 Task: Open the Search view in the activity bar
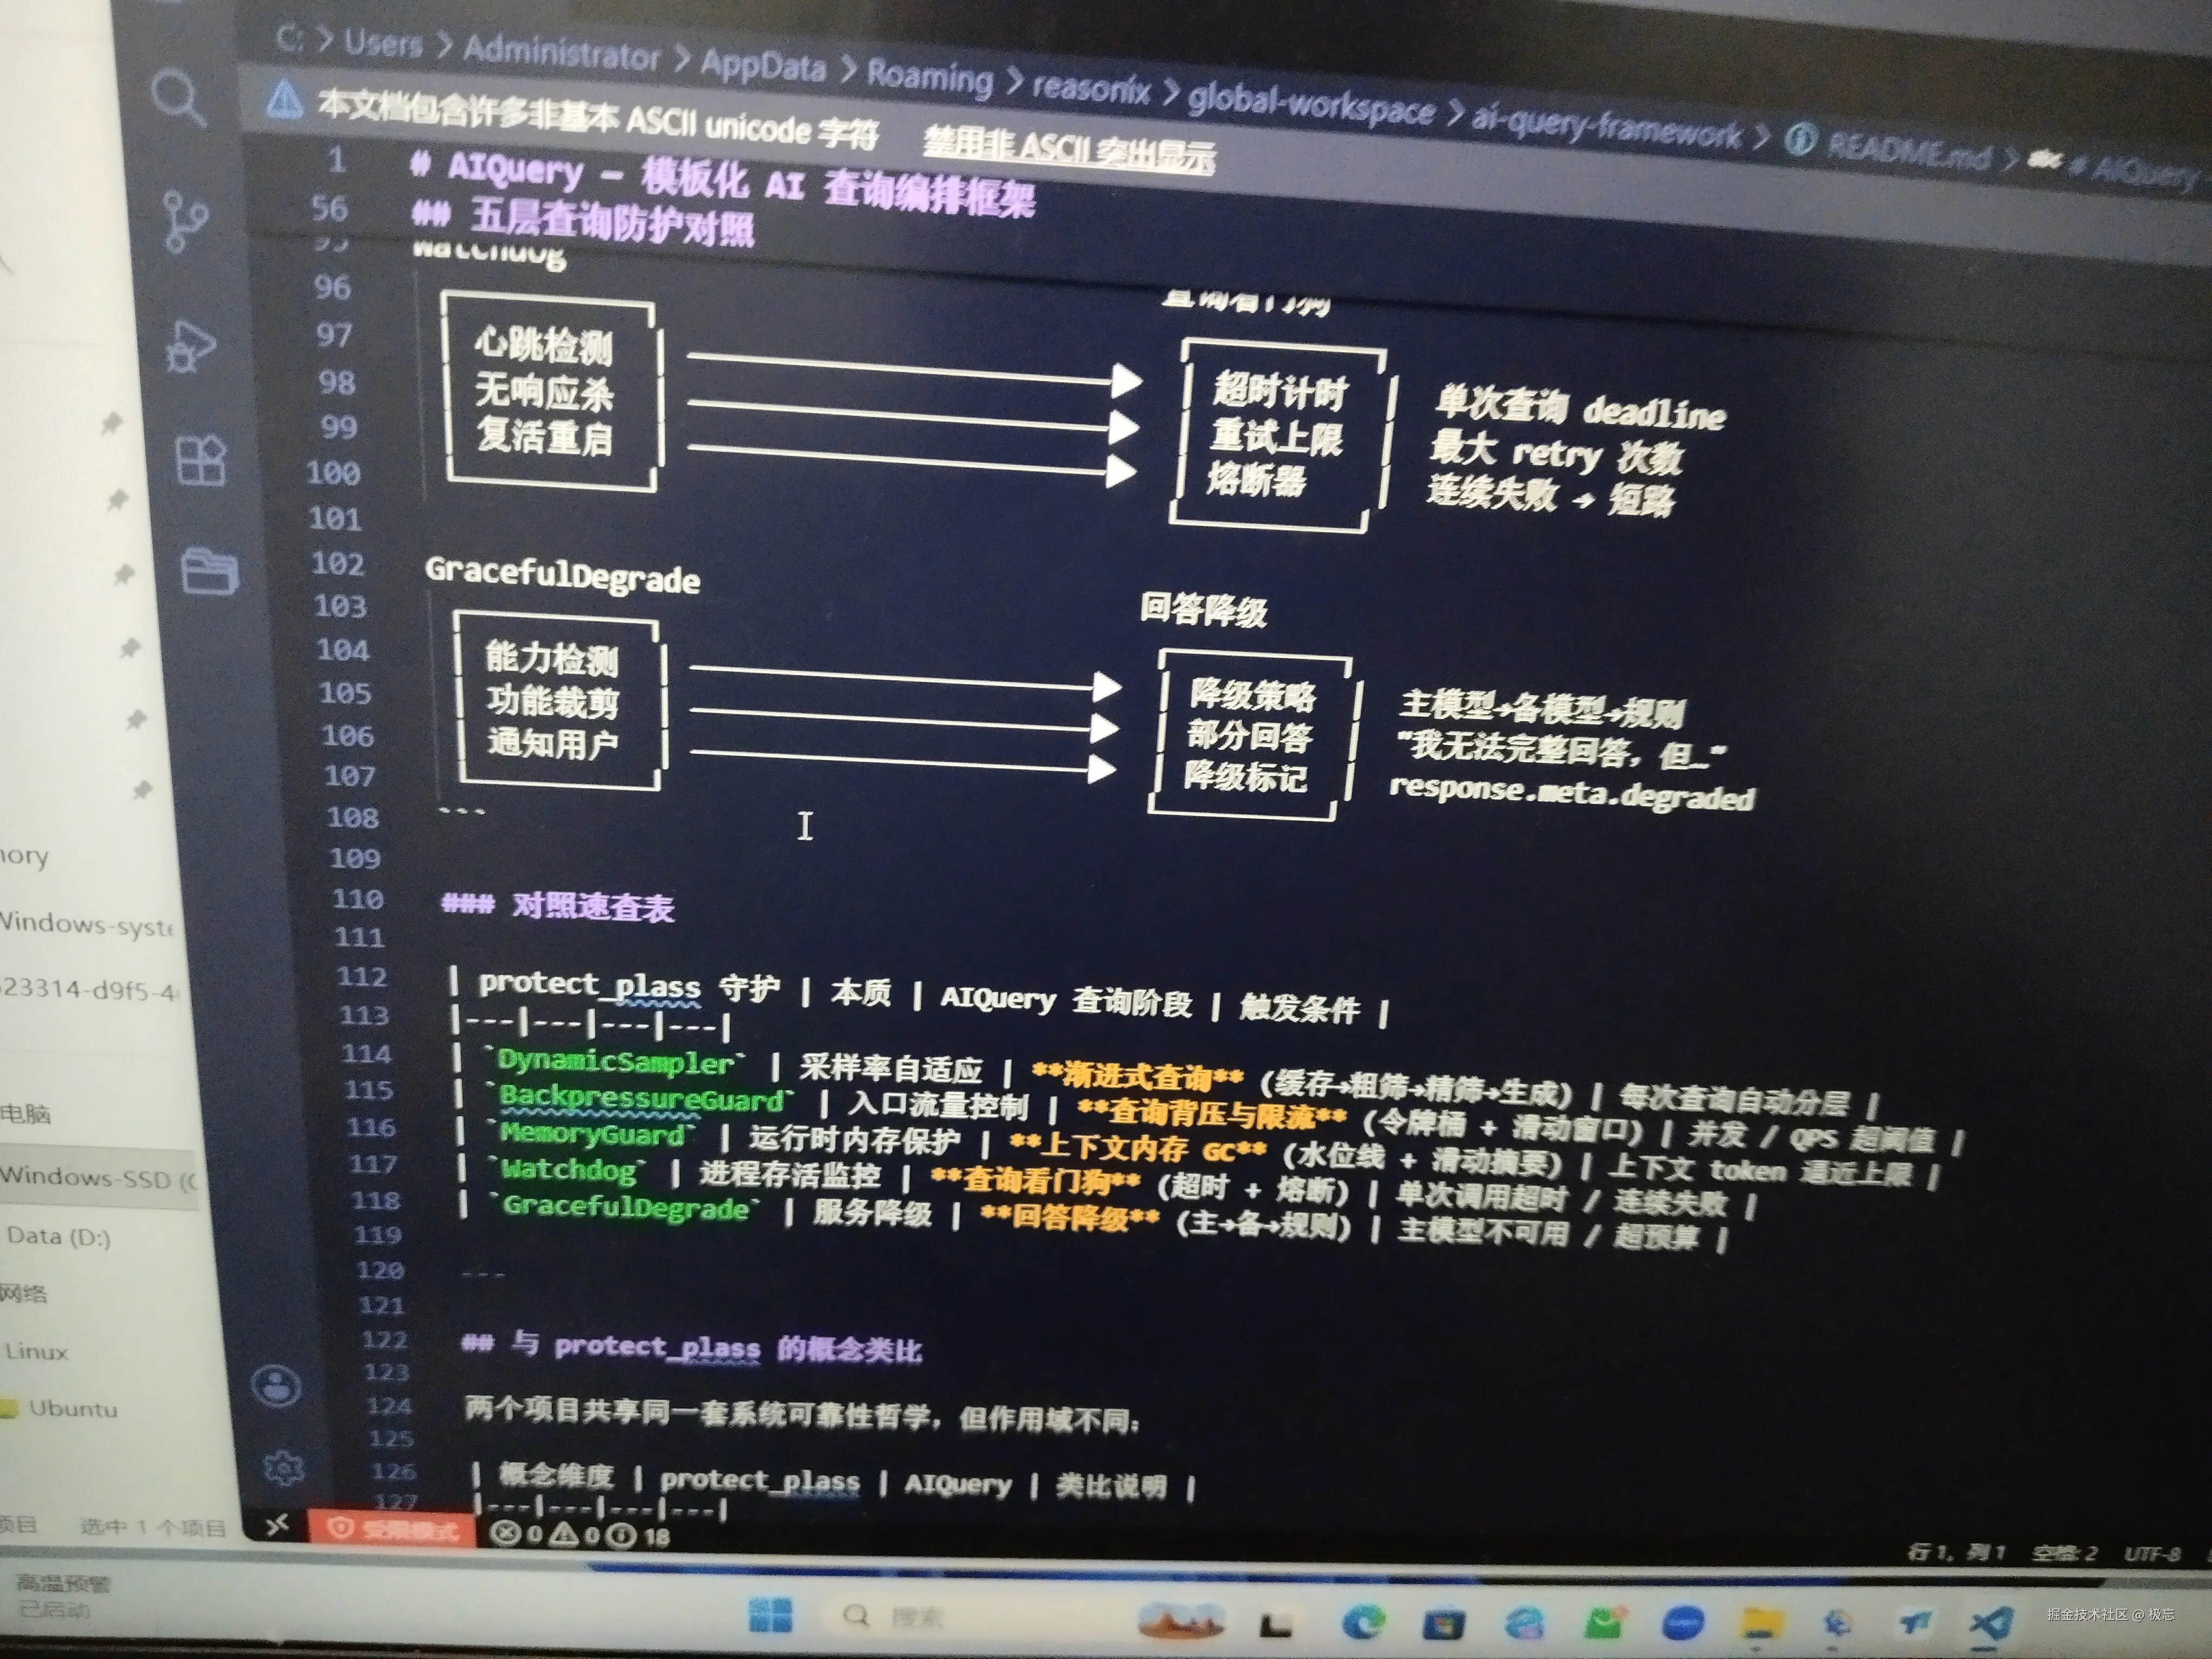coord(180,98)
